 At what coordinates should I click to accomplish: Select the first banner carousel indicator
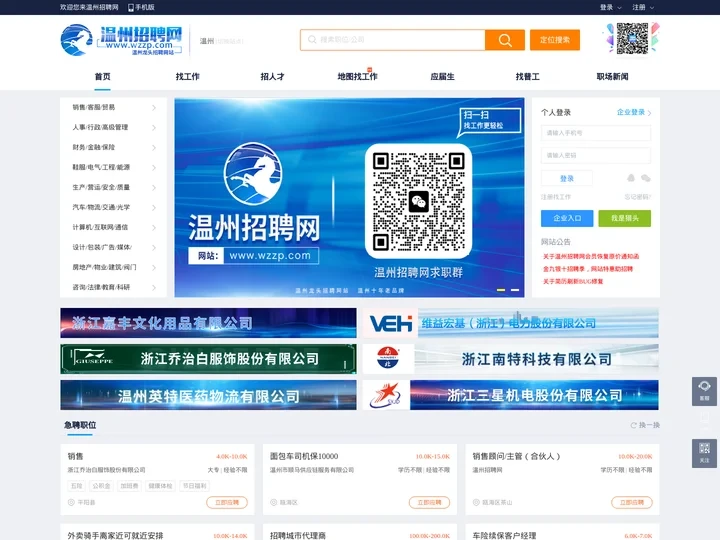pyautogui.click(x=501, y=290)
